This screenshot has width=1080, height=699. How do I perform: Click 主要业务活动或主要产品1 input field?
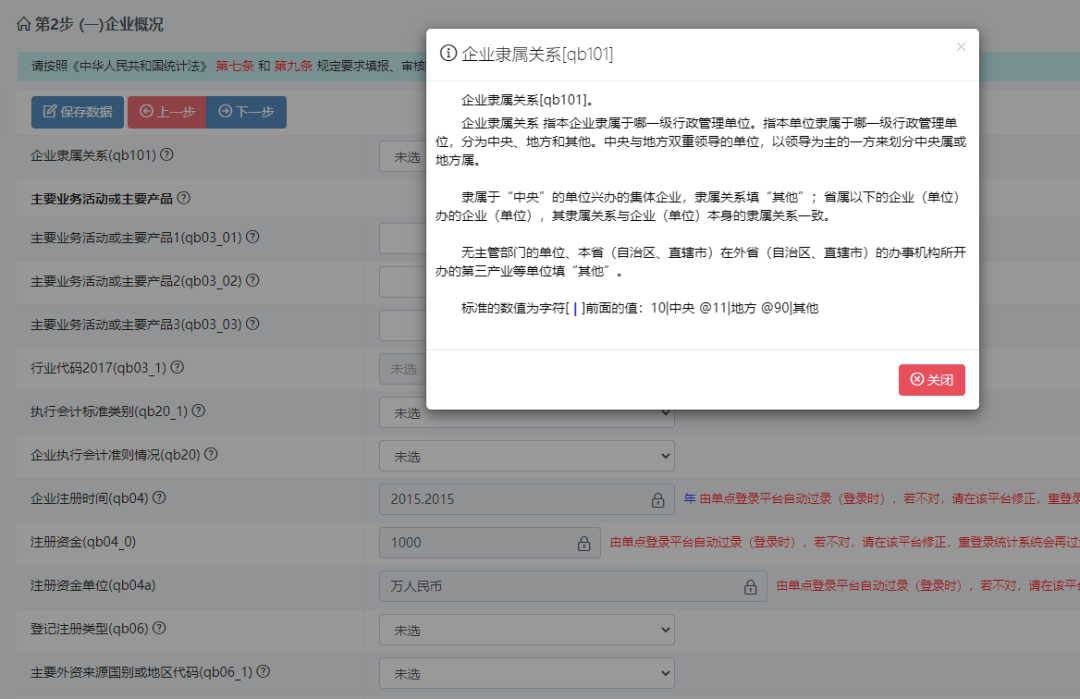point(403,238)
